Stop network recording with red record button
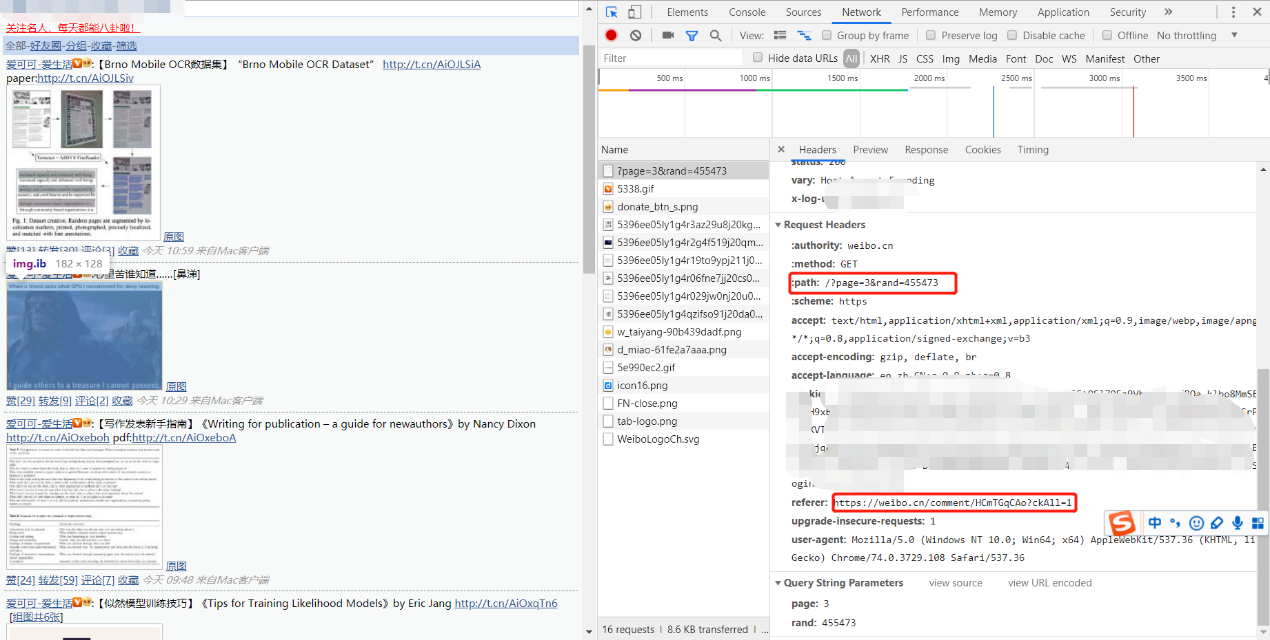The width and height of the screenshot is (1270, 640). [611, 35]
